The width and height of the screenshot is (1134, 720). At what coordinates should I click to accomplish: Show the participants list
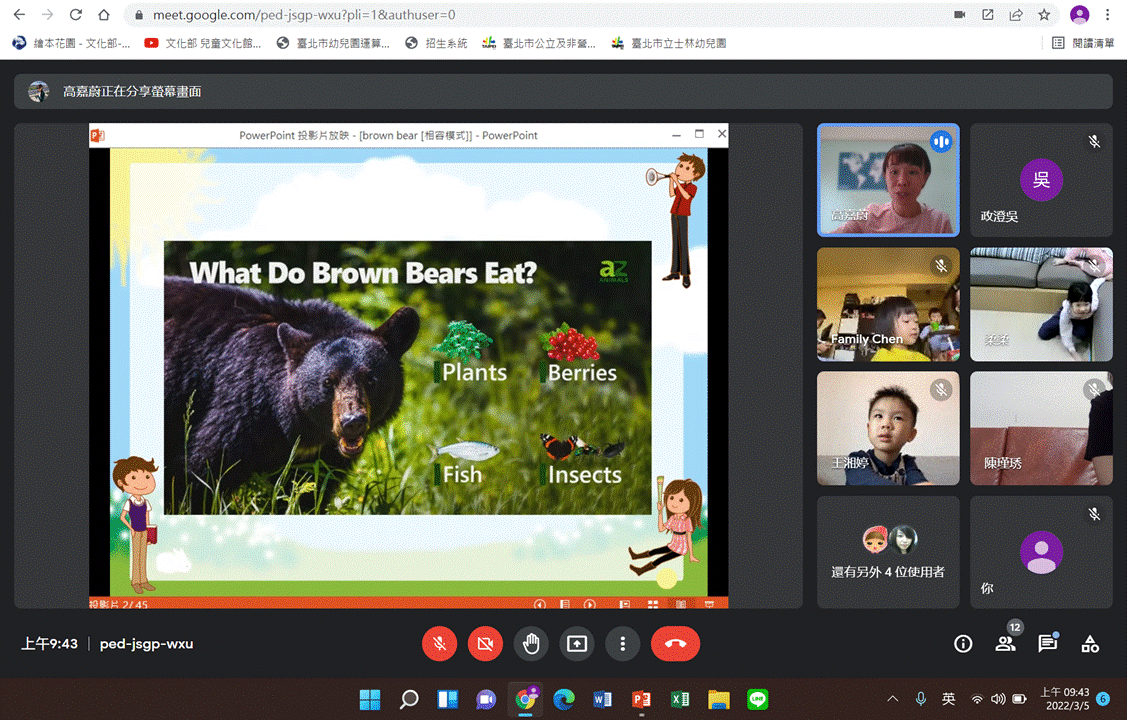point(1005,644)
